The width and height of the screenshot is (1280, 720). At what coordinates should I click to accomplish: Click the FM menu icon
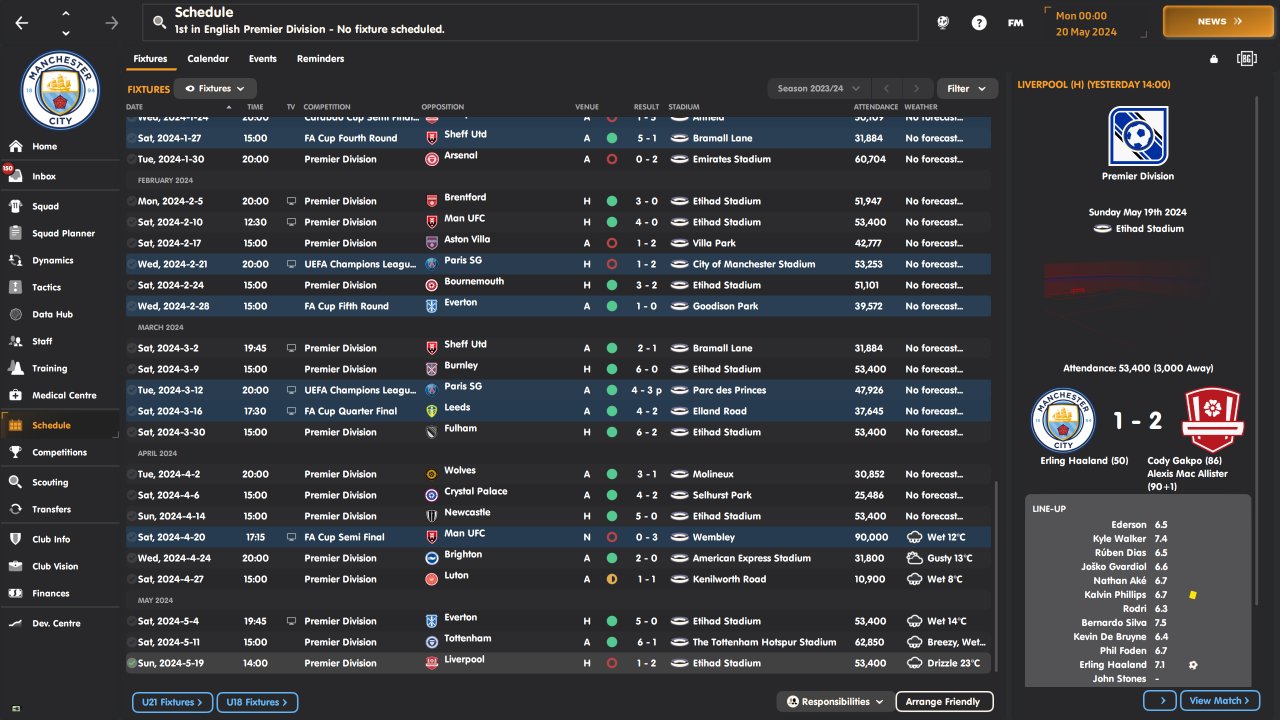[x=1015, y=22]
